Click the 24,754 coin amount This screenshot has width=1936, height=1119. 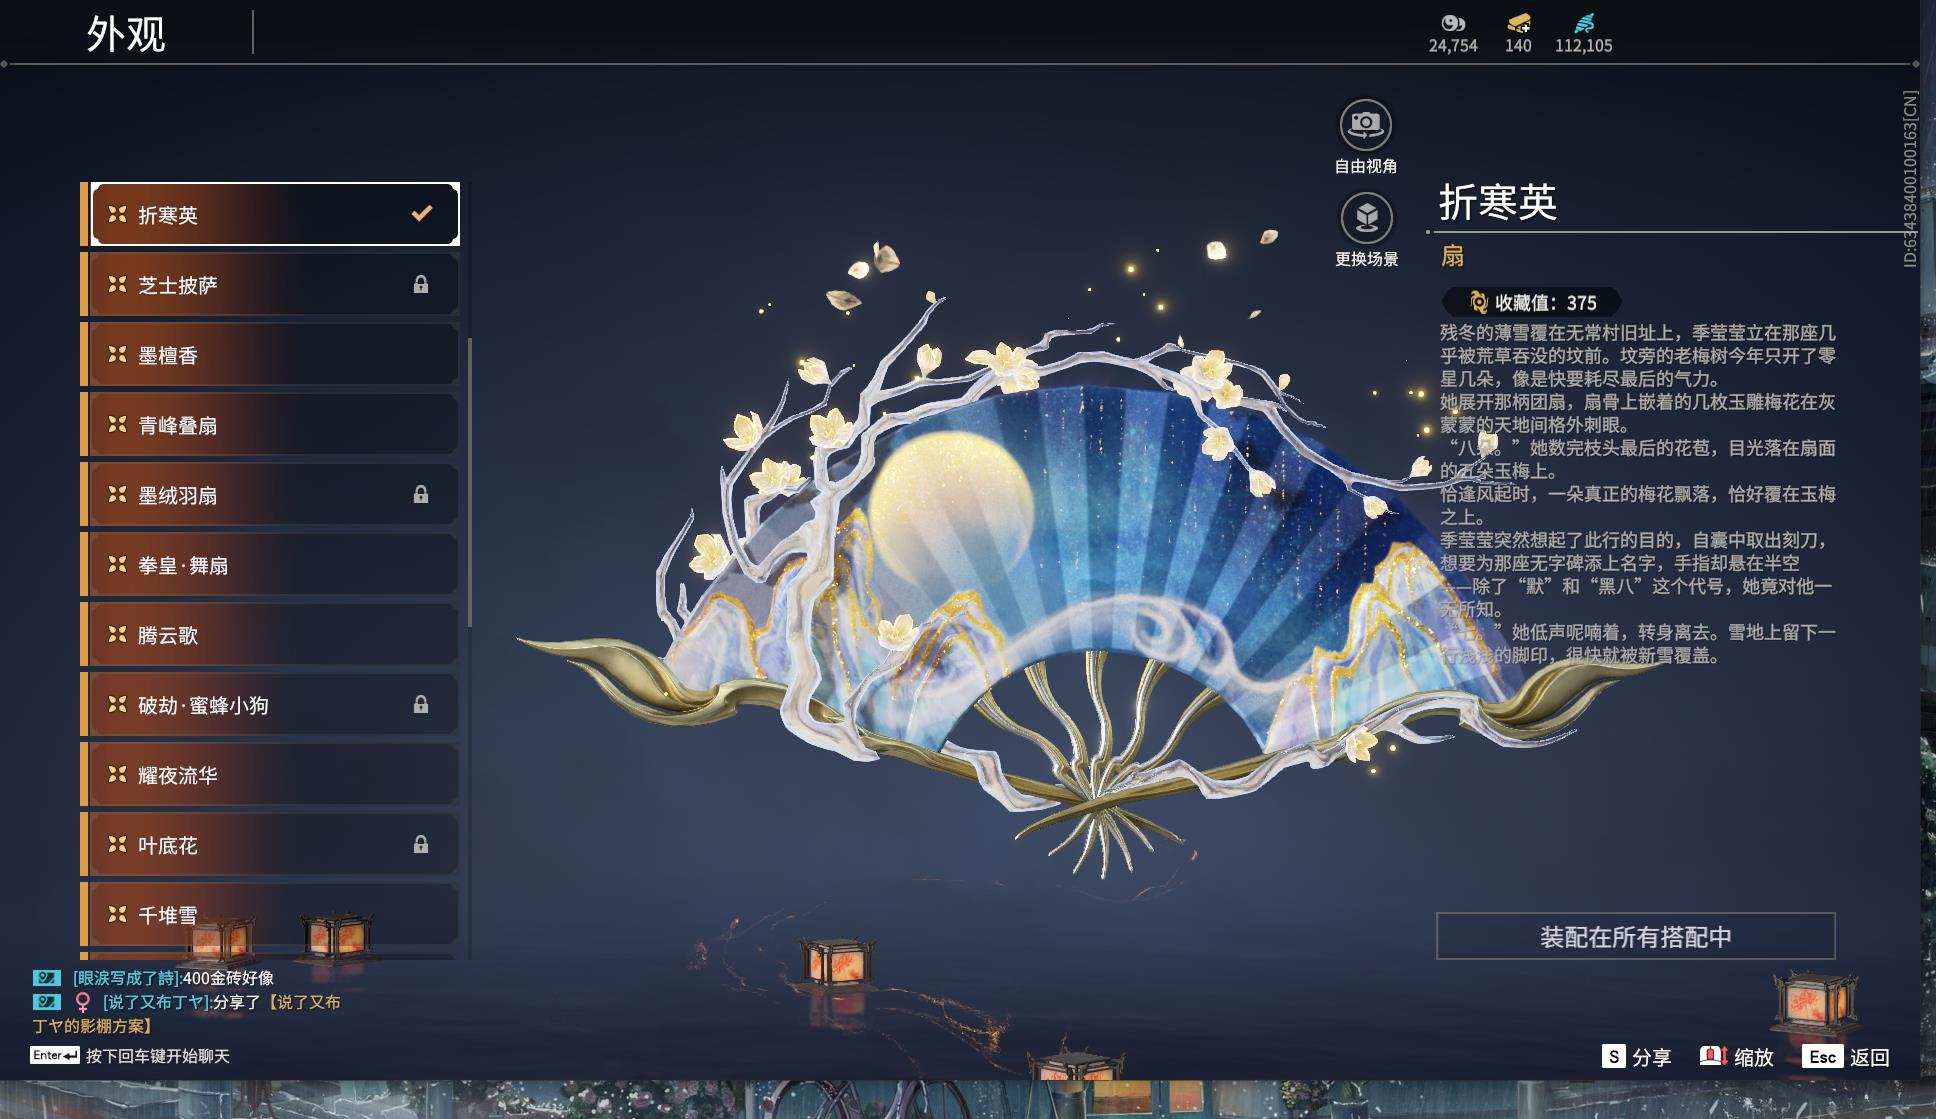[x=1452, y=46]
